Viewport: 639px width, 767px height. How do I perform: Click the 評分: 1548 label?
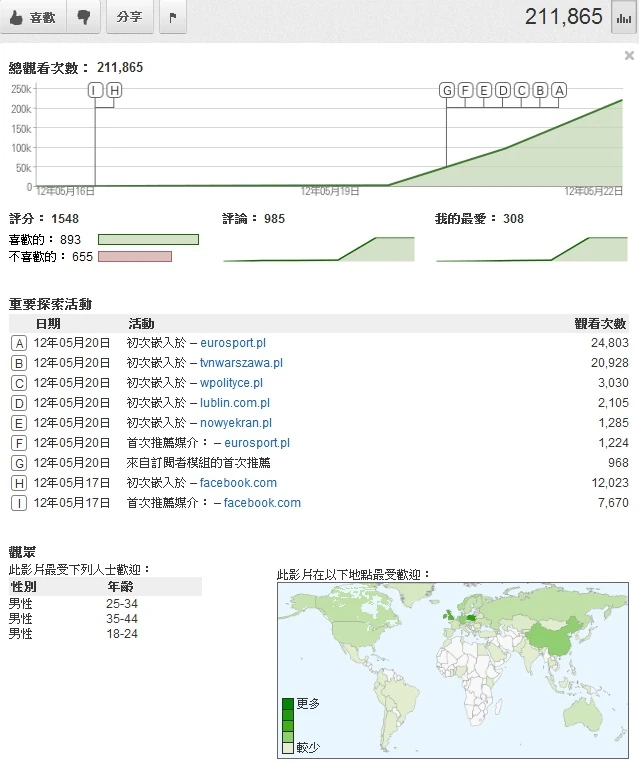click(44, 219)
